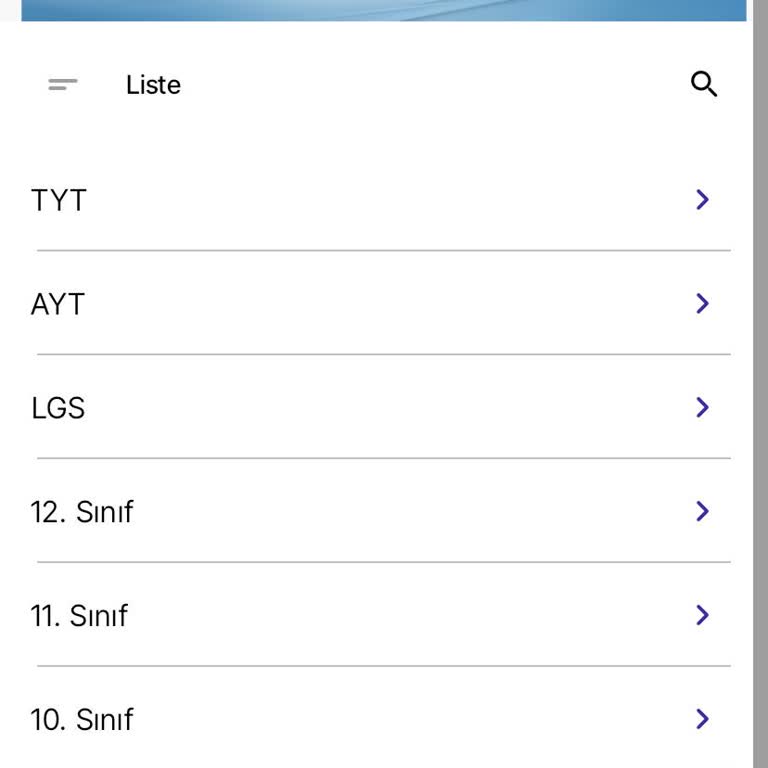
Task: Click the Liste header title
Action: coord(153,85)
